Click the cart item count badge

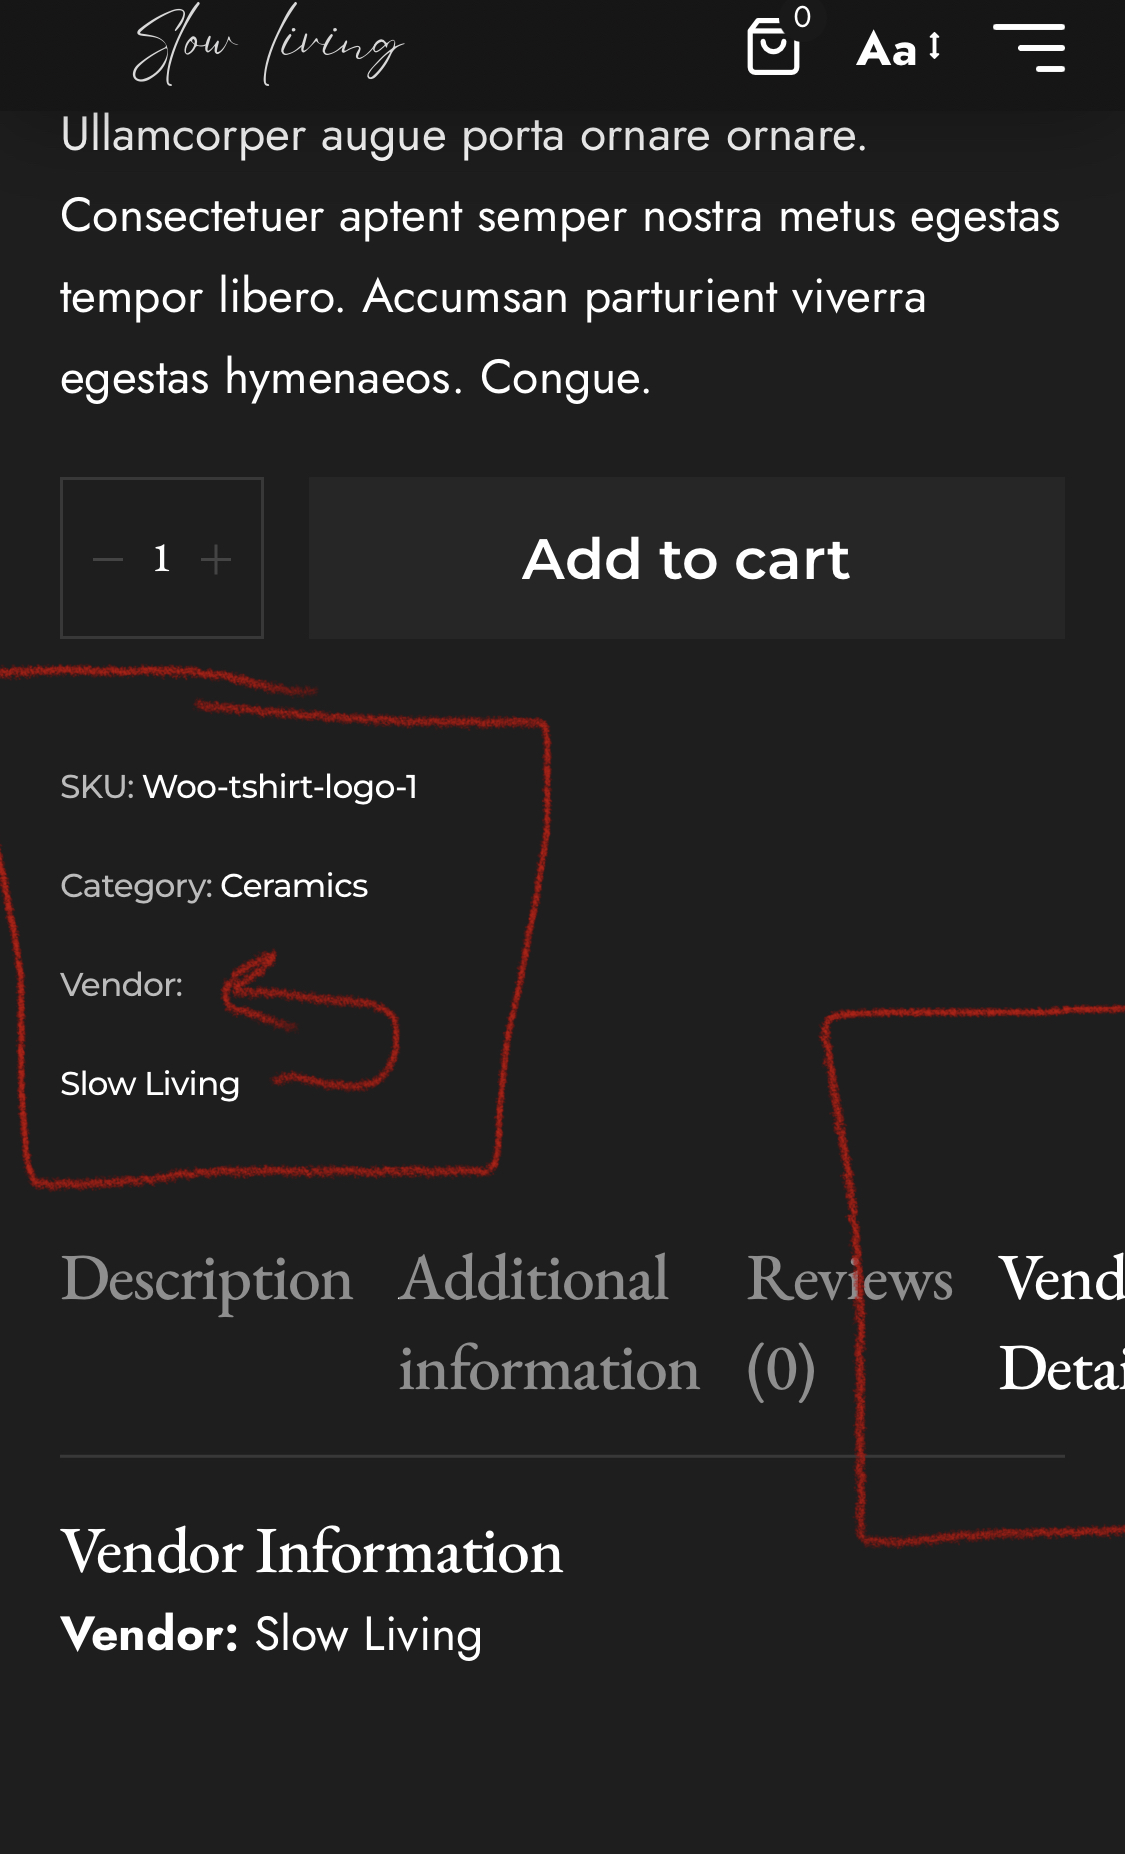(802, 17)
